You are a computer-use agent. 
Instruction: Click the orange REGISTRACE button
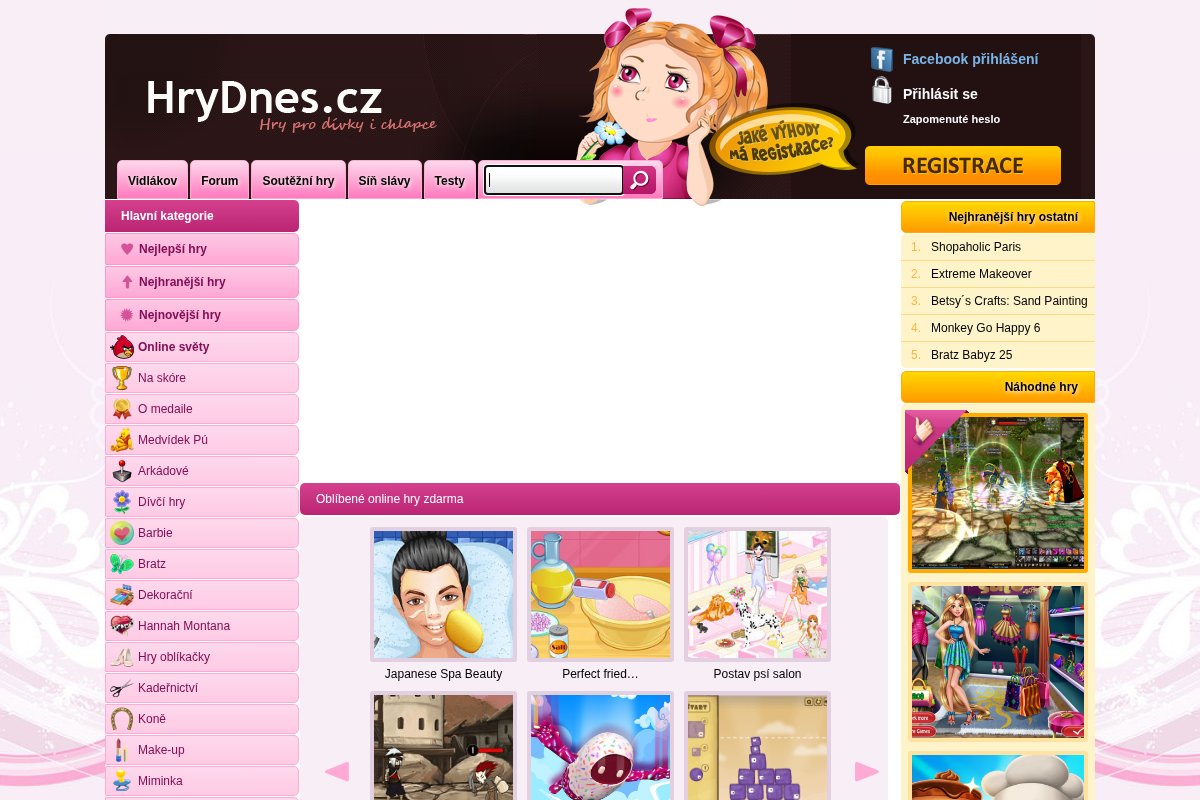point(963,166)
